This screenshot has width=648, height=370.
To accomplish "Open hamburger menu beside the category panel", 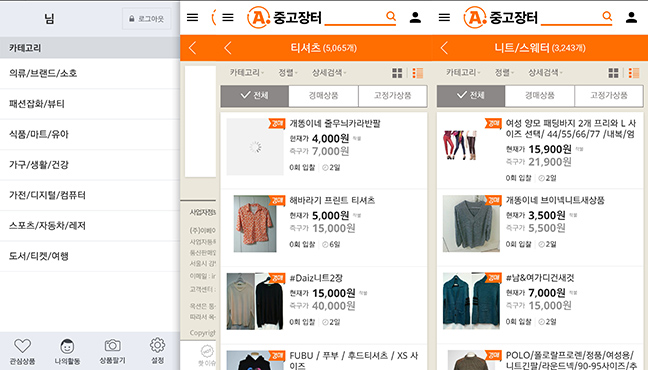I will 193,17.
